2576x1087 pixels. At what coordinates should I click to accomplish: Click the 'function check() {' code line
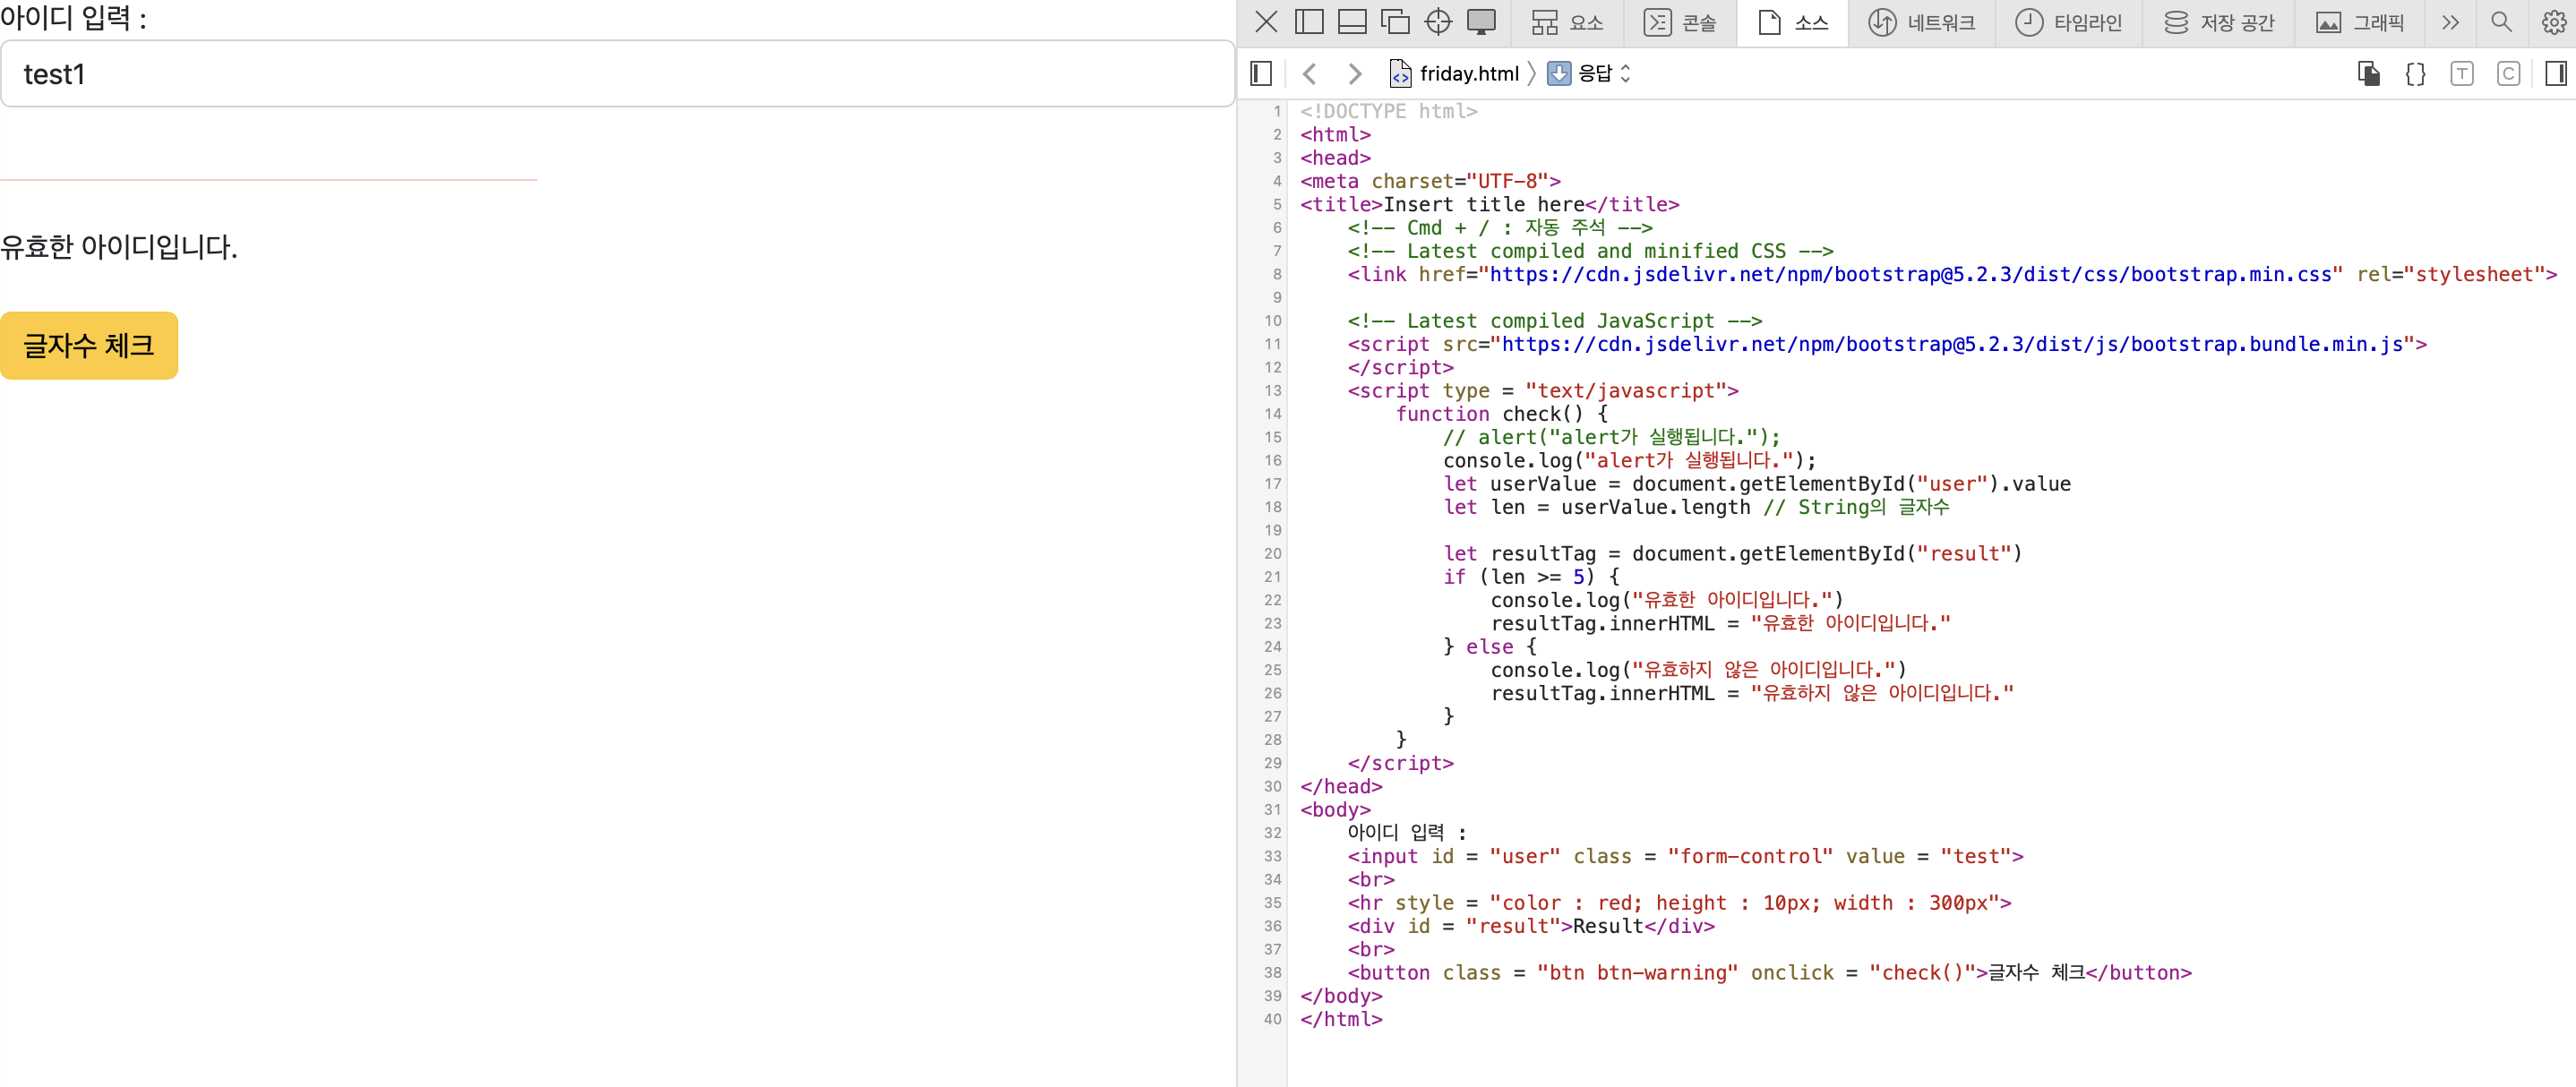1501,414
